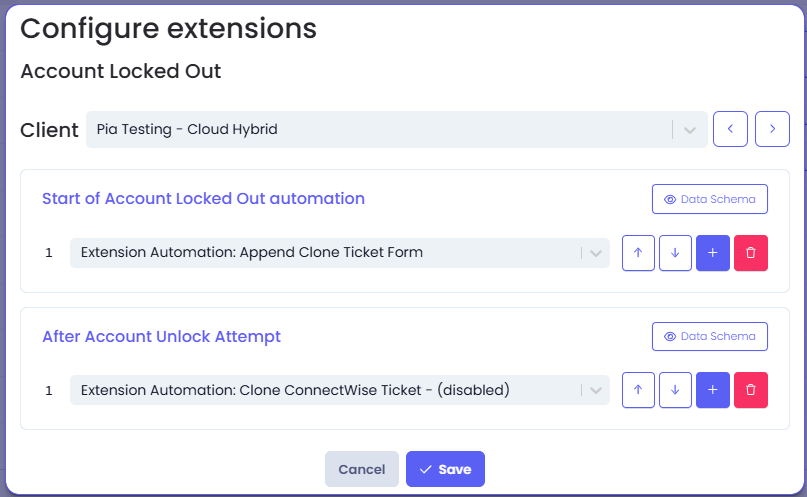The height and width of the screenshot is (497, 807).
Task: Move Append Clone Ticket Form extension down
Action: [x=675, y=253]
